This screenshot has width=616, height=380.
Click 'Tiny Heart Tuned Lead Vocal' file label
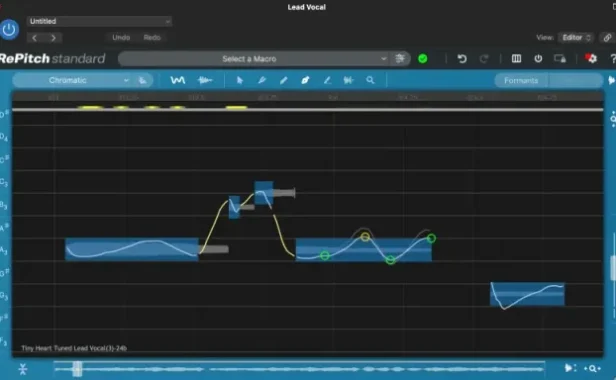[74, 348]
